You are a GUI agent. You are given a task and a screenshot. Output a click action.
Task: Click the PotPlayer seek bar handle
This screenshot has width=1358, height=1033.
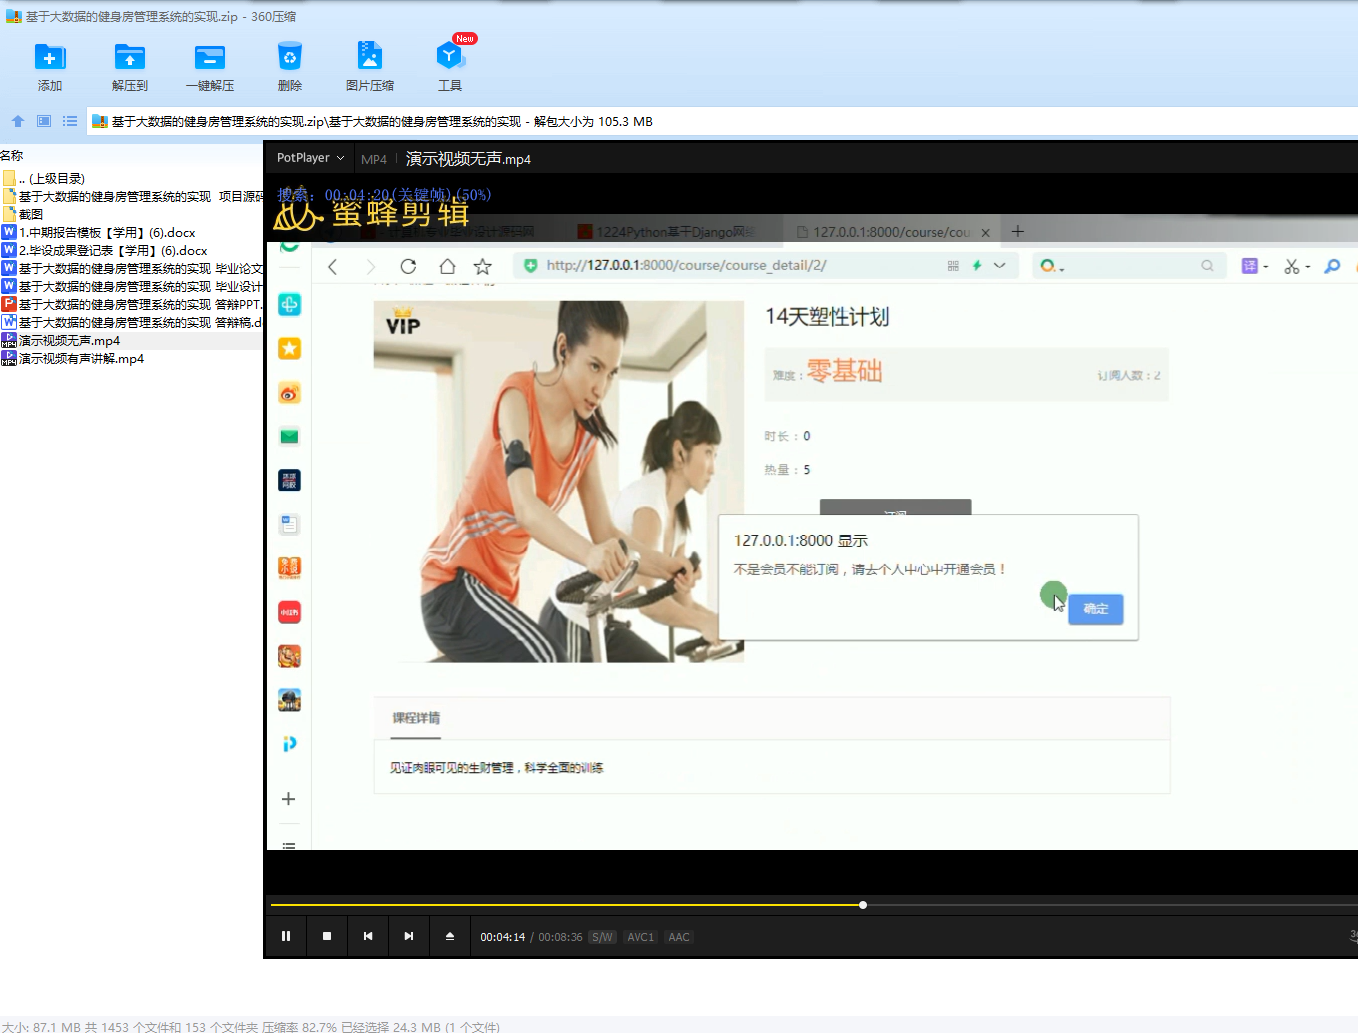point(863,905)
